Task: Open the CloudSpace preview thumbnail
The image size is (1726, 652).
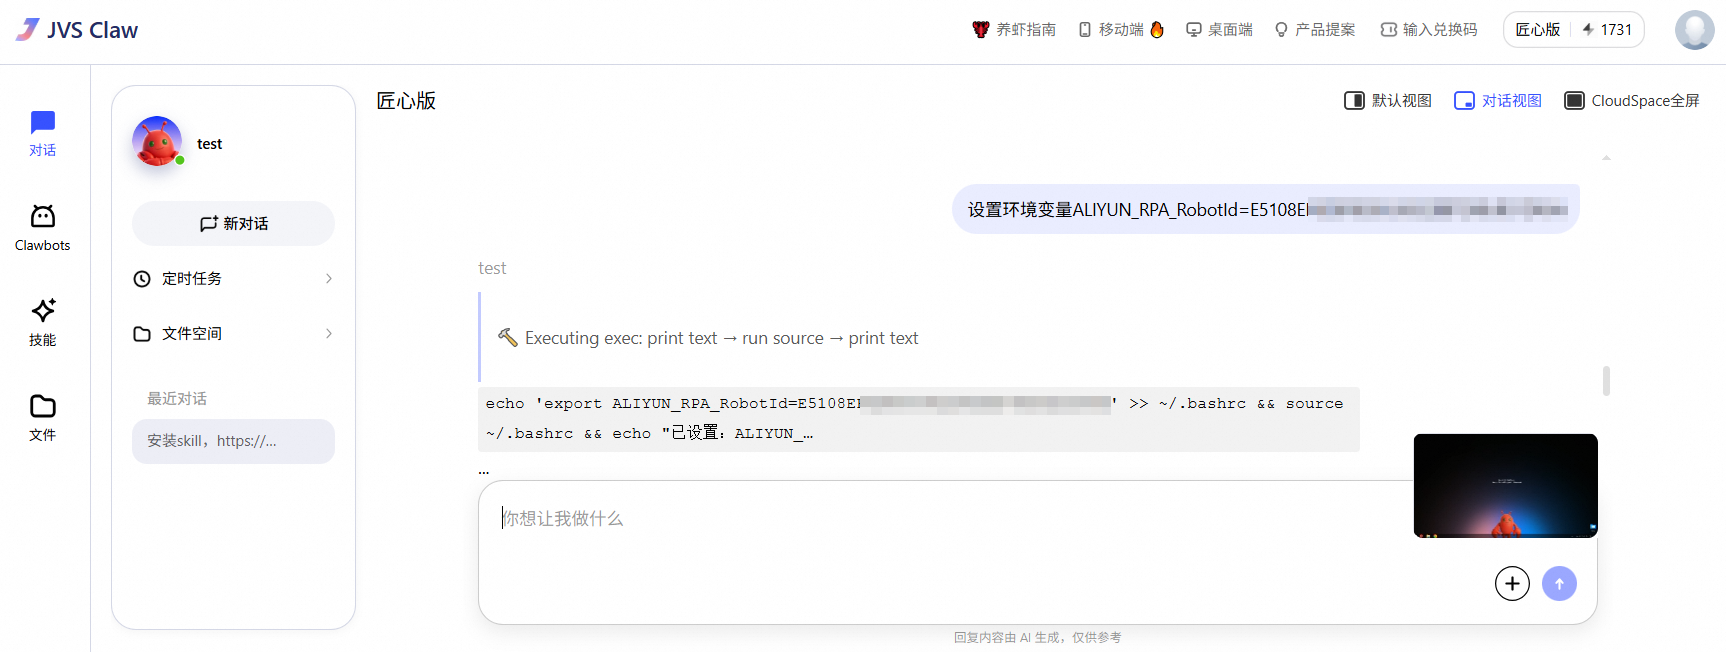Action: [x=1505, y=485]
